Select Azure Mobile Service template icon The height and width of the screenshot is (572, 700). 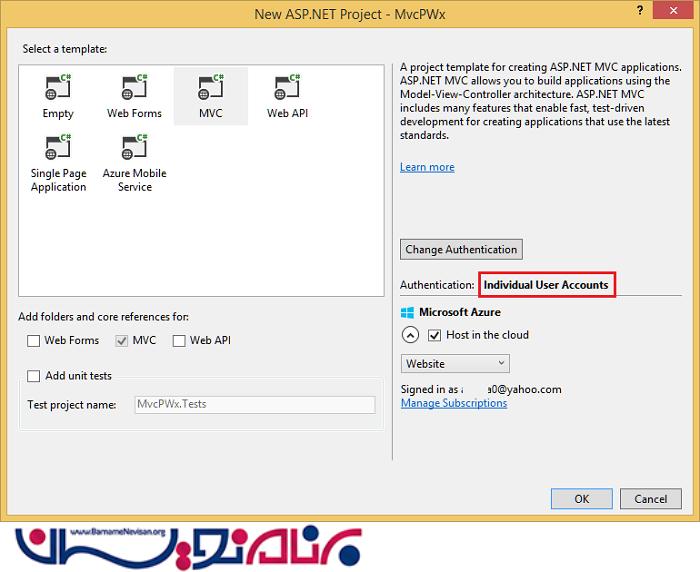point(134,147)
